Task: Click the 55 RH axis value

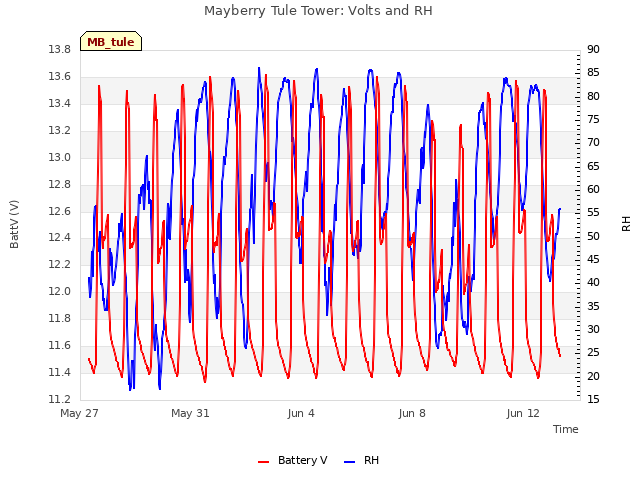Action: 593,213
